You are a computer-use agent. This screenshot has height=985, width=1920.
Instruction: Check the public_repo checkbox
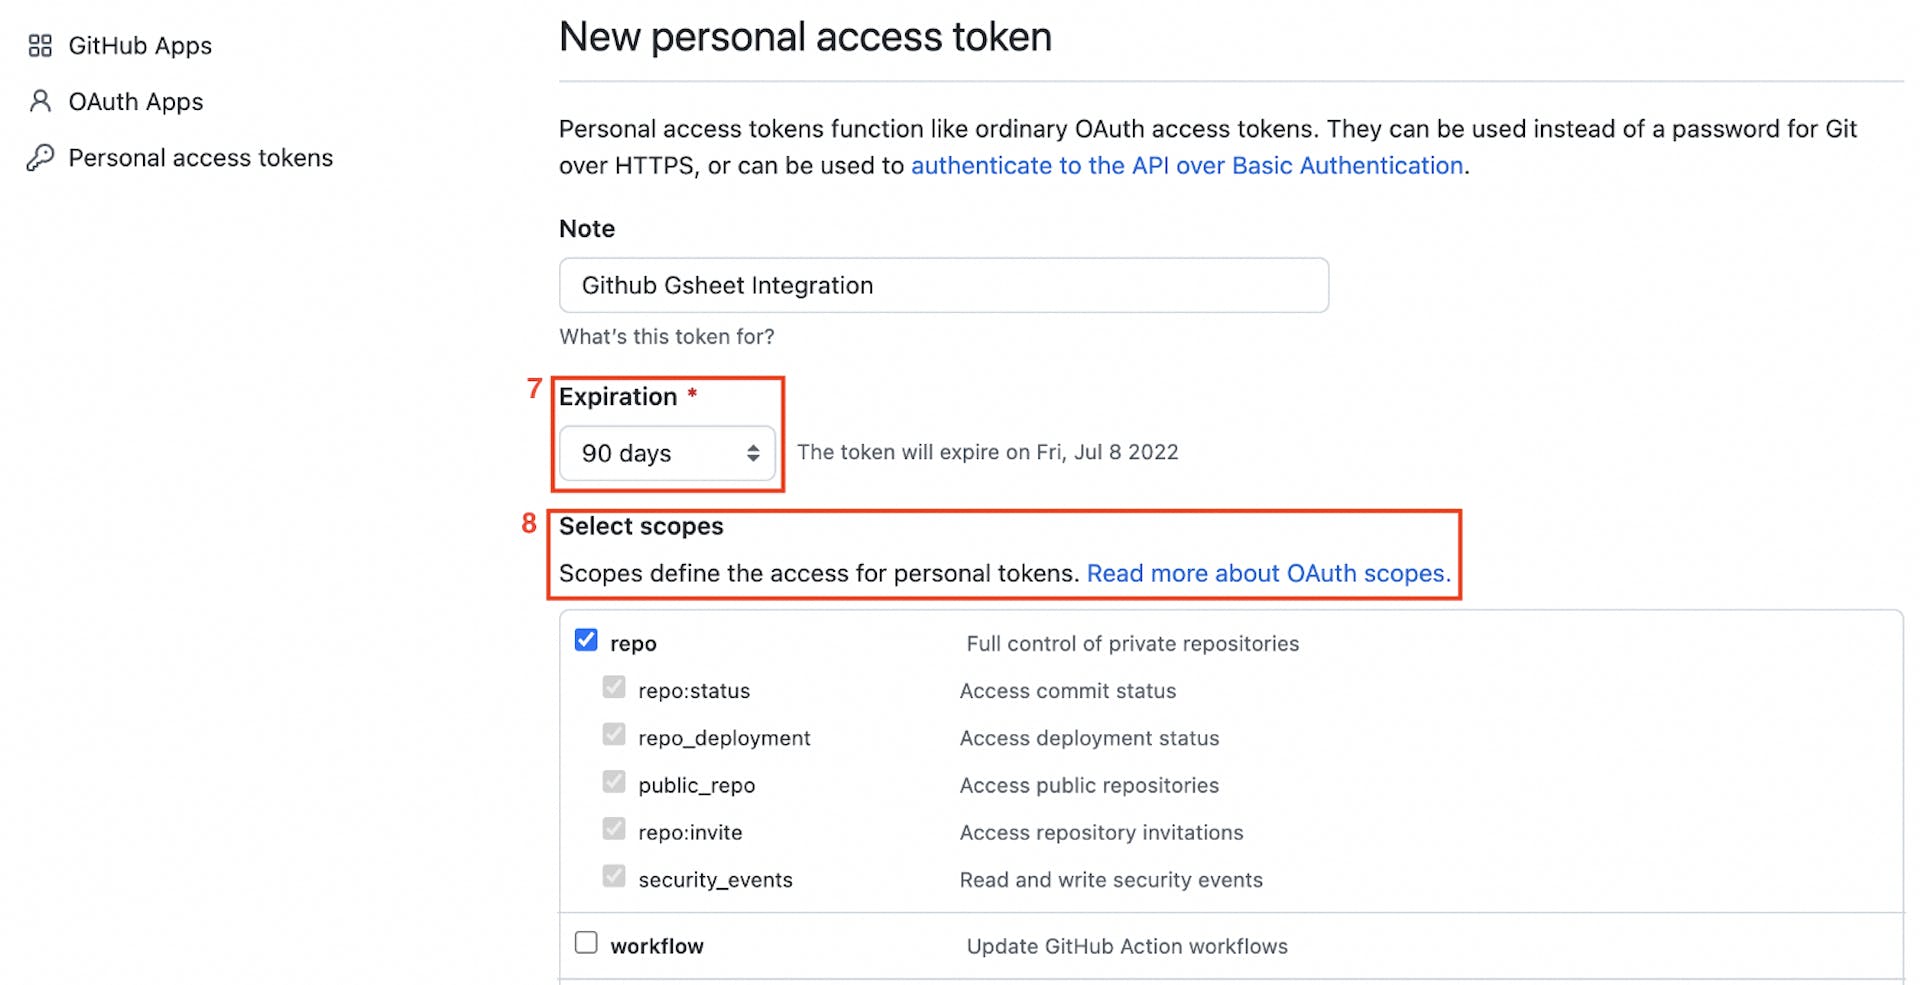click(x=614, y=782)
